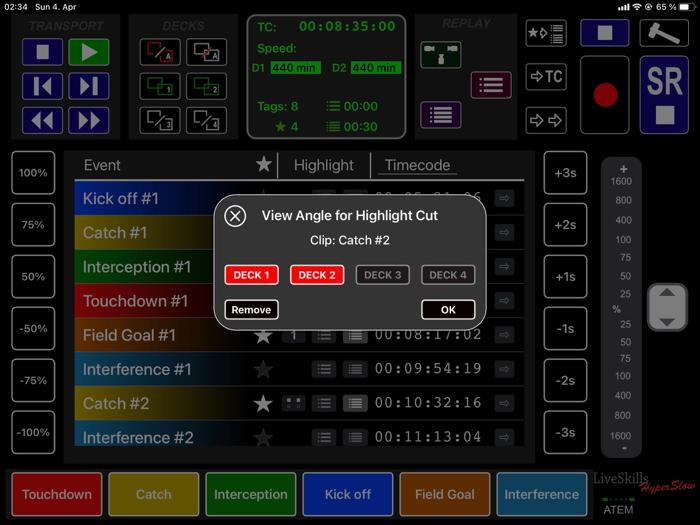Shift timecode by -3s
Screen dimensions: 700x525
pyautogui.click(x=565, y=432)
